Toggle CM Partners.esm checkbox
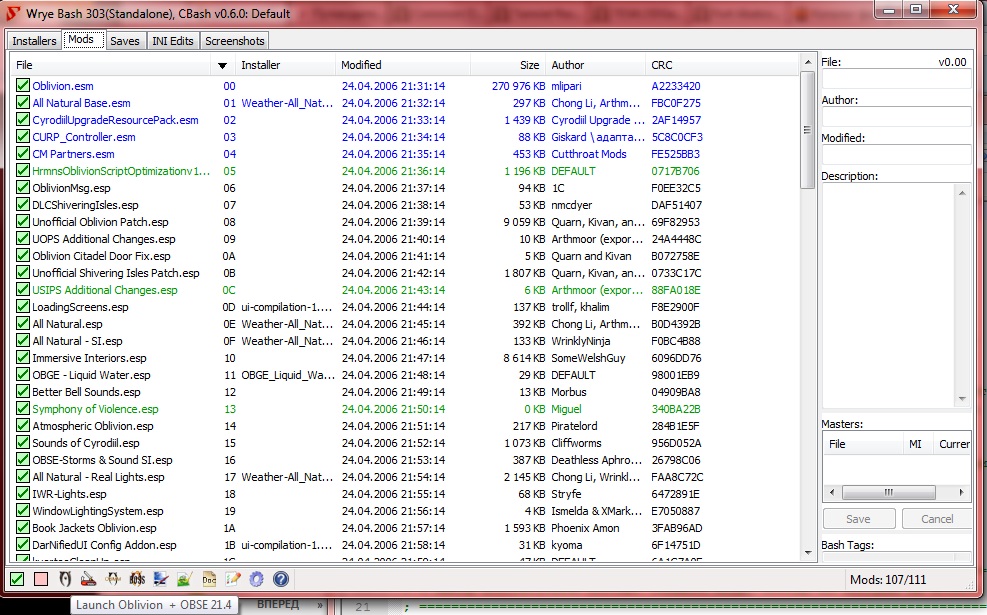 click(23, 153)
